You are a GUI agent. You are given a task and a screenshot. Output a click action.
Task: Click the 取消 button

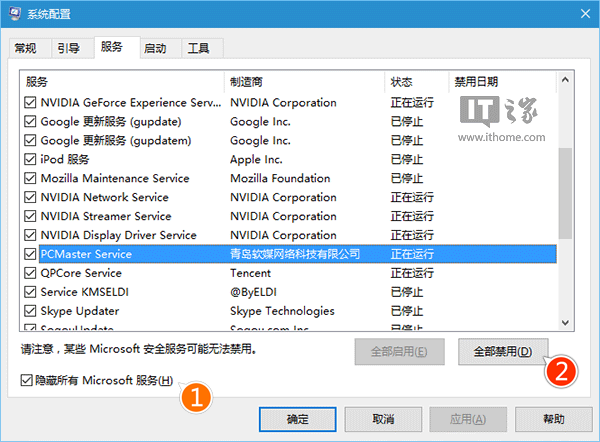click(383, 418)
